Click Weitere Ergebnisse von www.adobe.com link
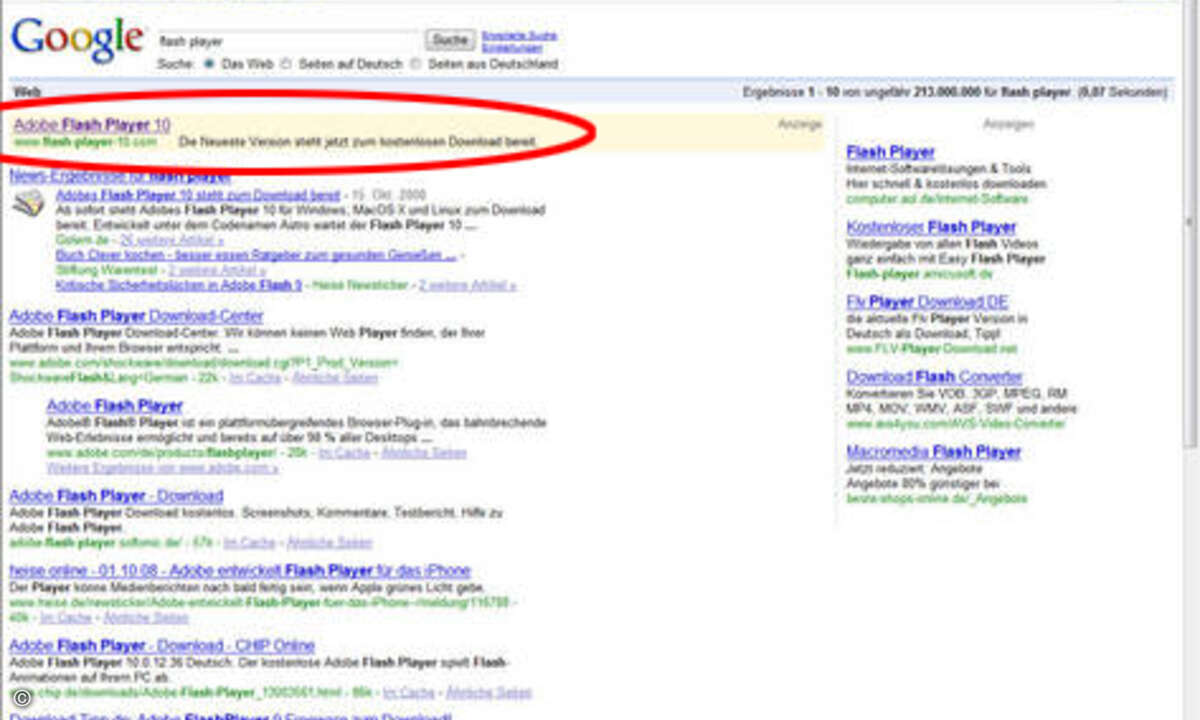Image resolution: width=1200 pixels, height=720 pixels. point(162,467)
